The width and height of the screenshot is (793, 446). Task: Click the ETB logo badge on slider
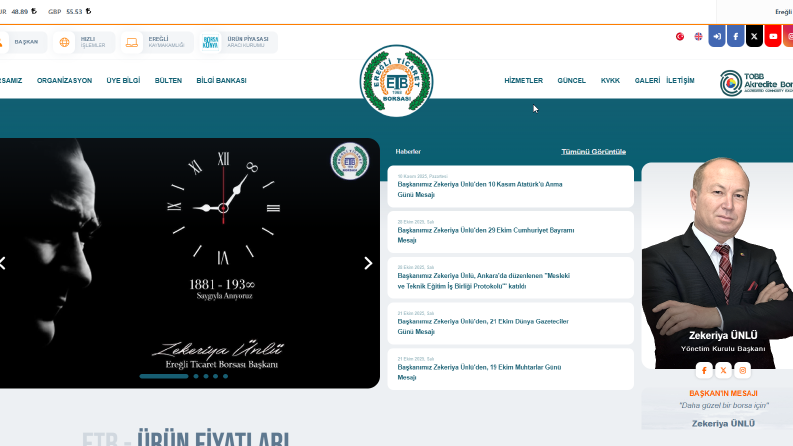click(349, 161)
